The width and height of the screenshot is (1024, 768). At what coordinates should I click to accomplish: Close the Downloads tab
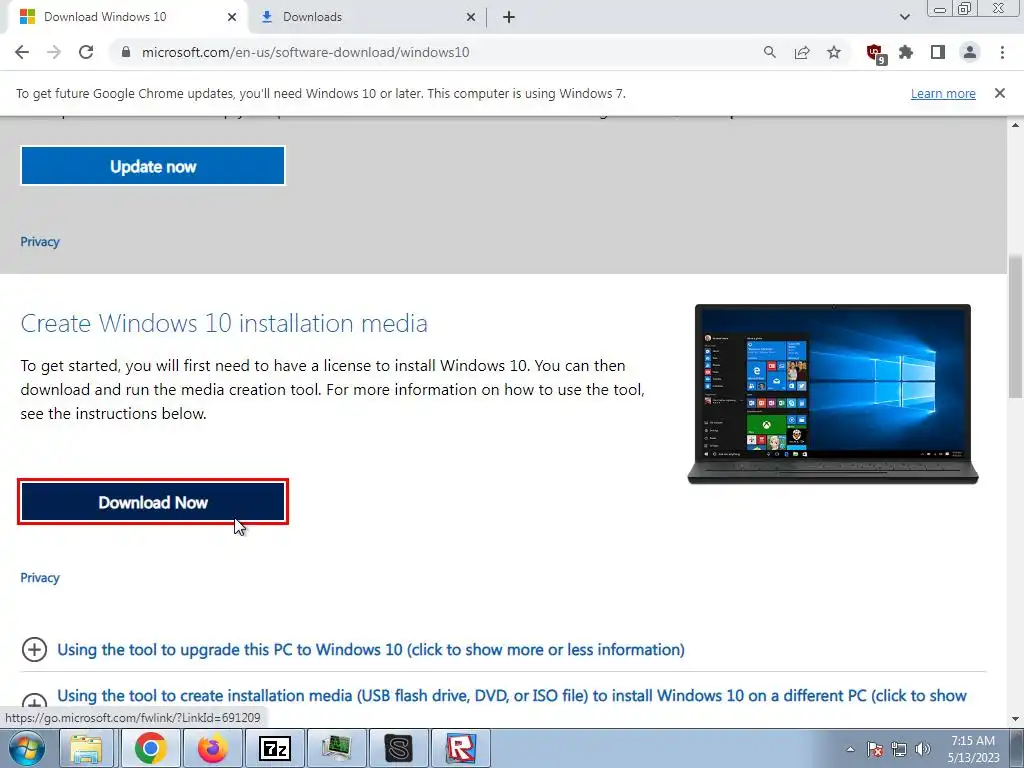click(471, 17)
